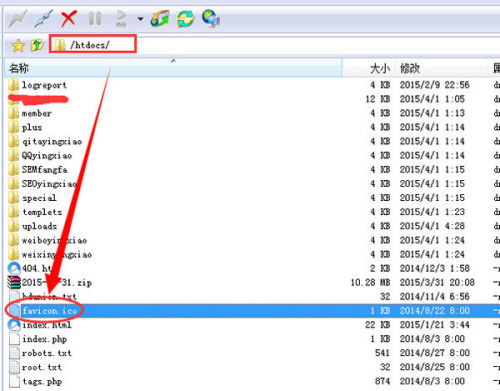Select the favicon.ico file
This screenshot has height=391, width=500.
[x=49, y=311]
